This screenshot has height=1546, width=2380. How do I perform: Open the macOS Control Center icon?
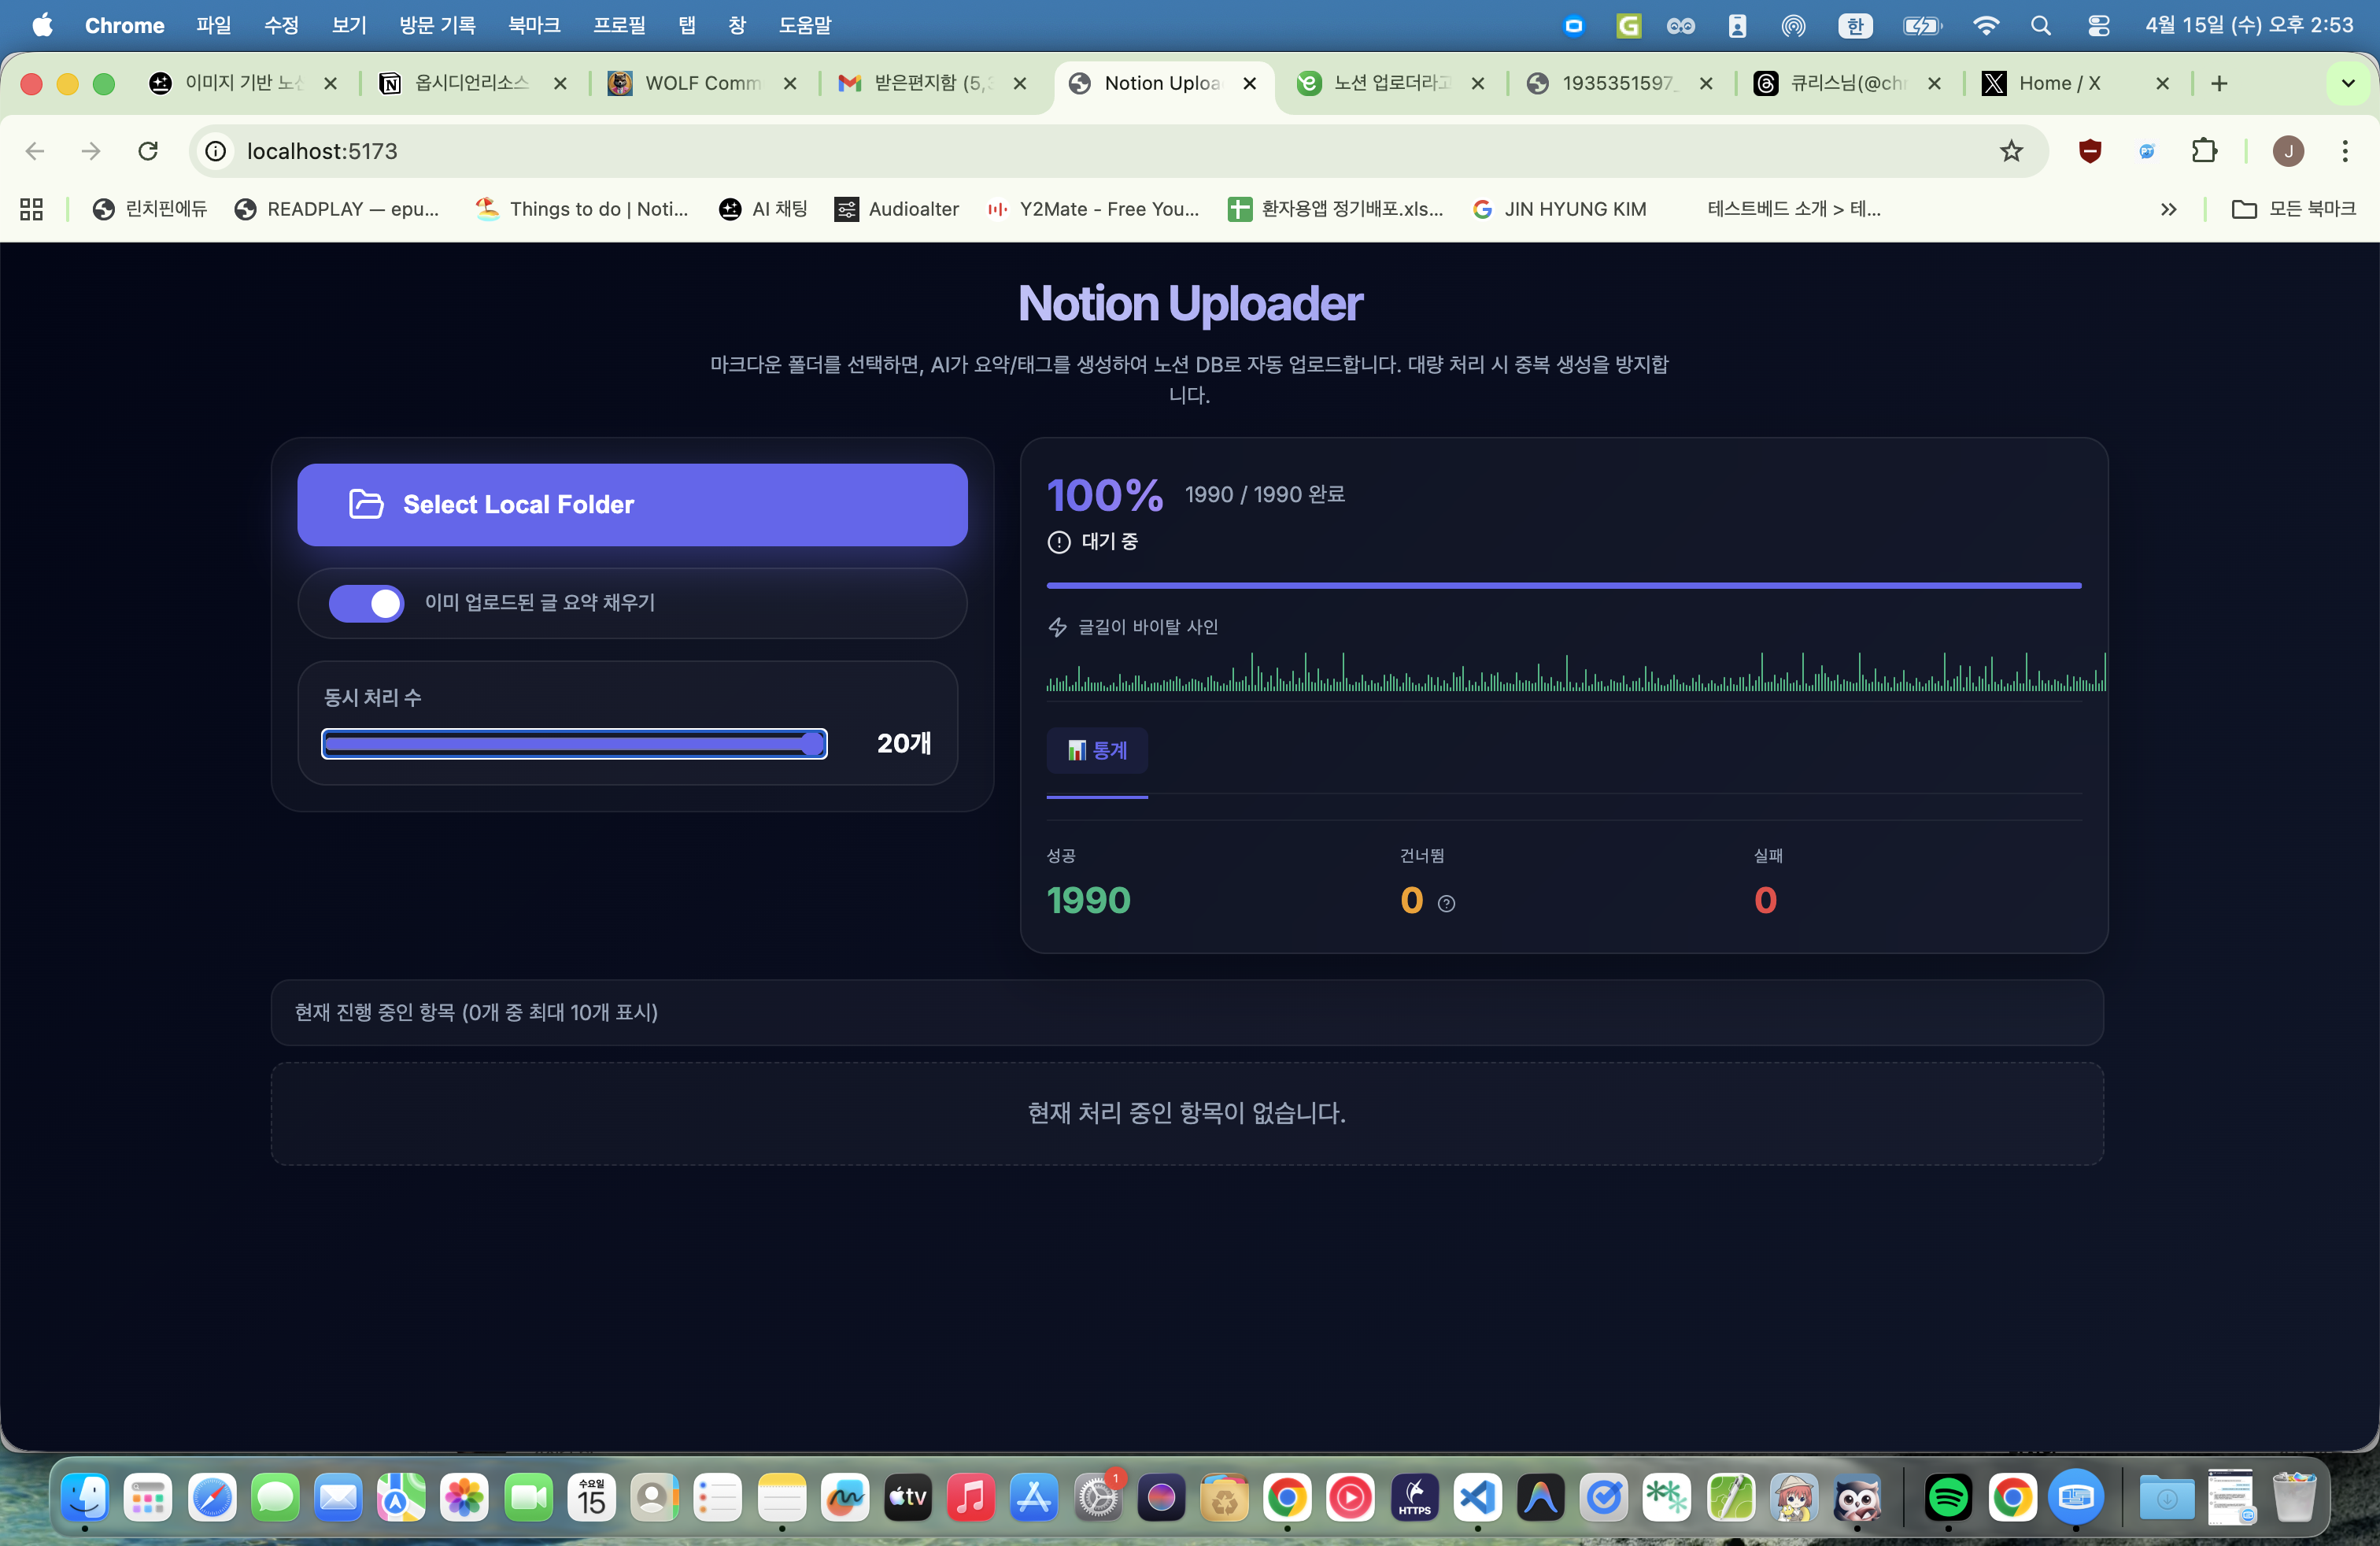[2099, 25]
